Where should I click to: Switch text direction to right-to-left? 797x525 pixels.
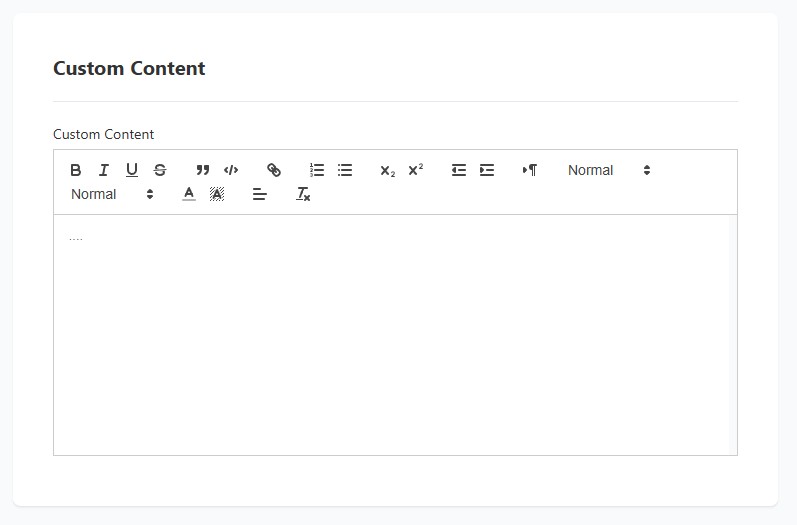click(530, 170)
